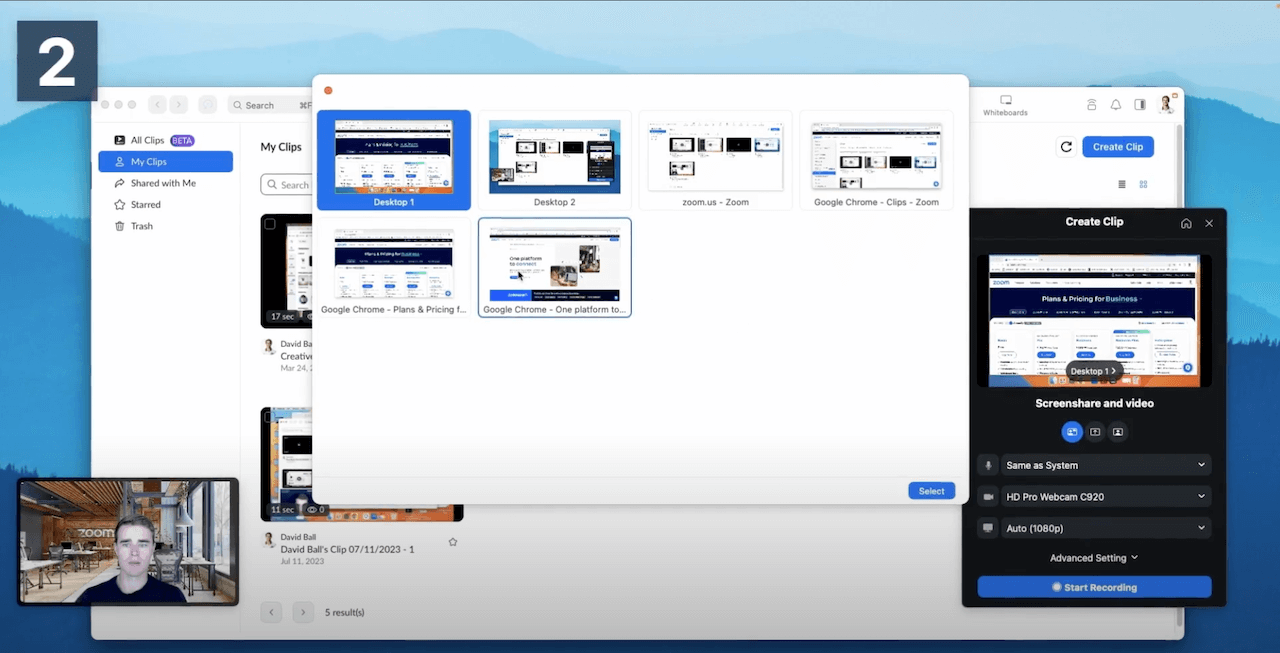Screen dimensions: 1280x653
Task: Click the refresh clips icon
Action: [1066, 147]
